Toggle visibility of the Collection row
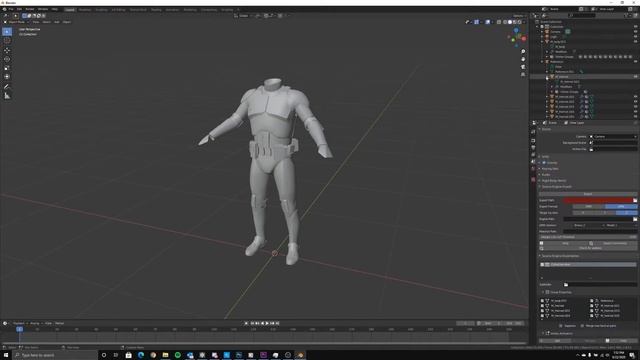This screenshot has height=360, width=640. tap(636, 27)
